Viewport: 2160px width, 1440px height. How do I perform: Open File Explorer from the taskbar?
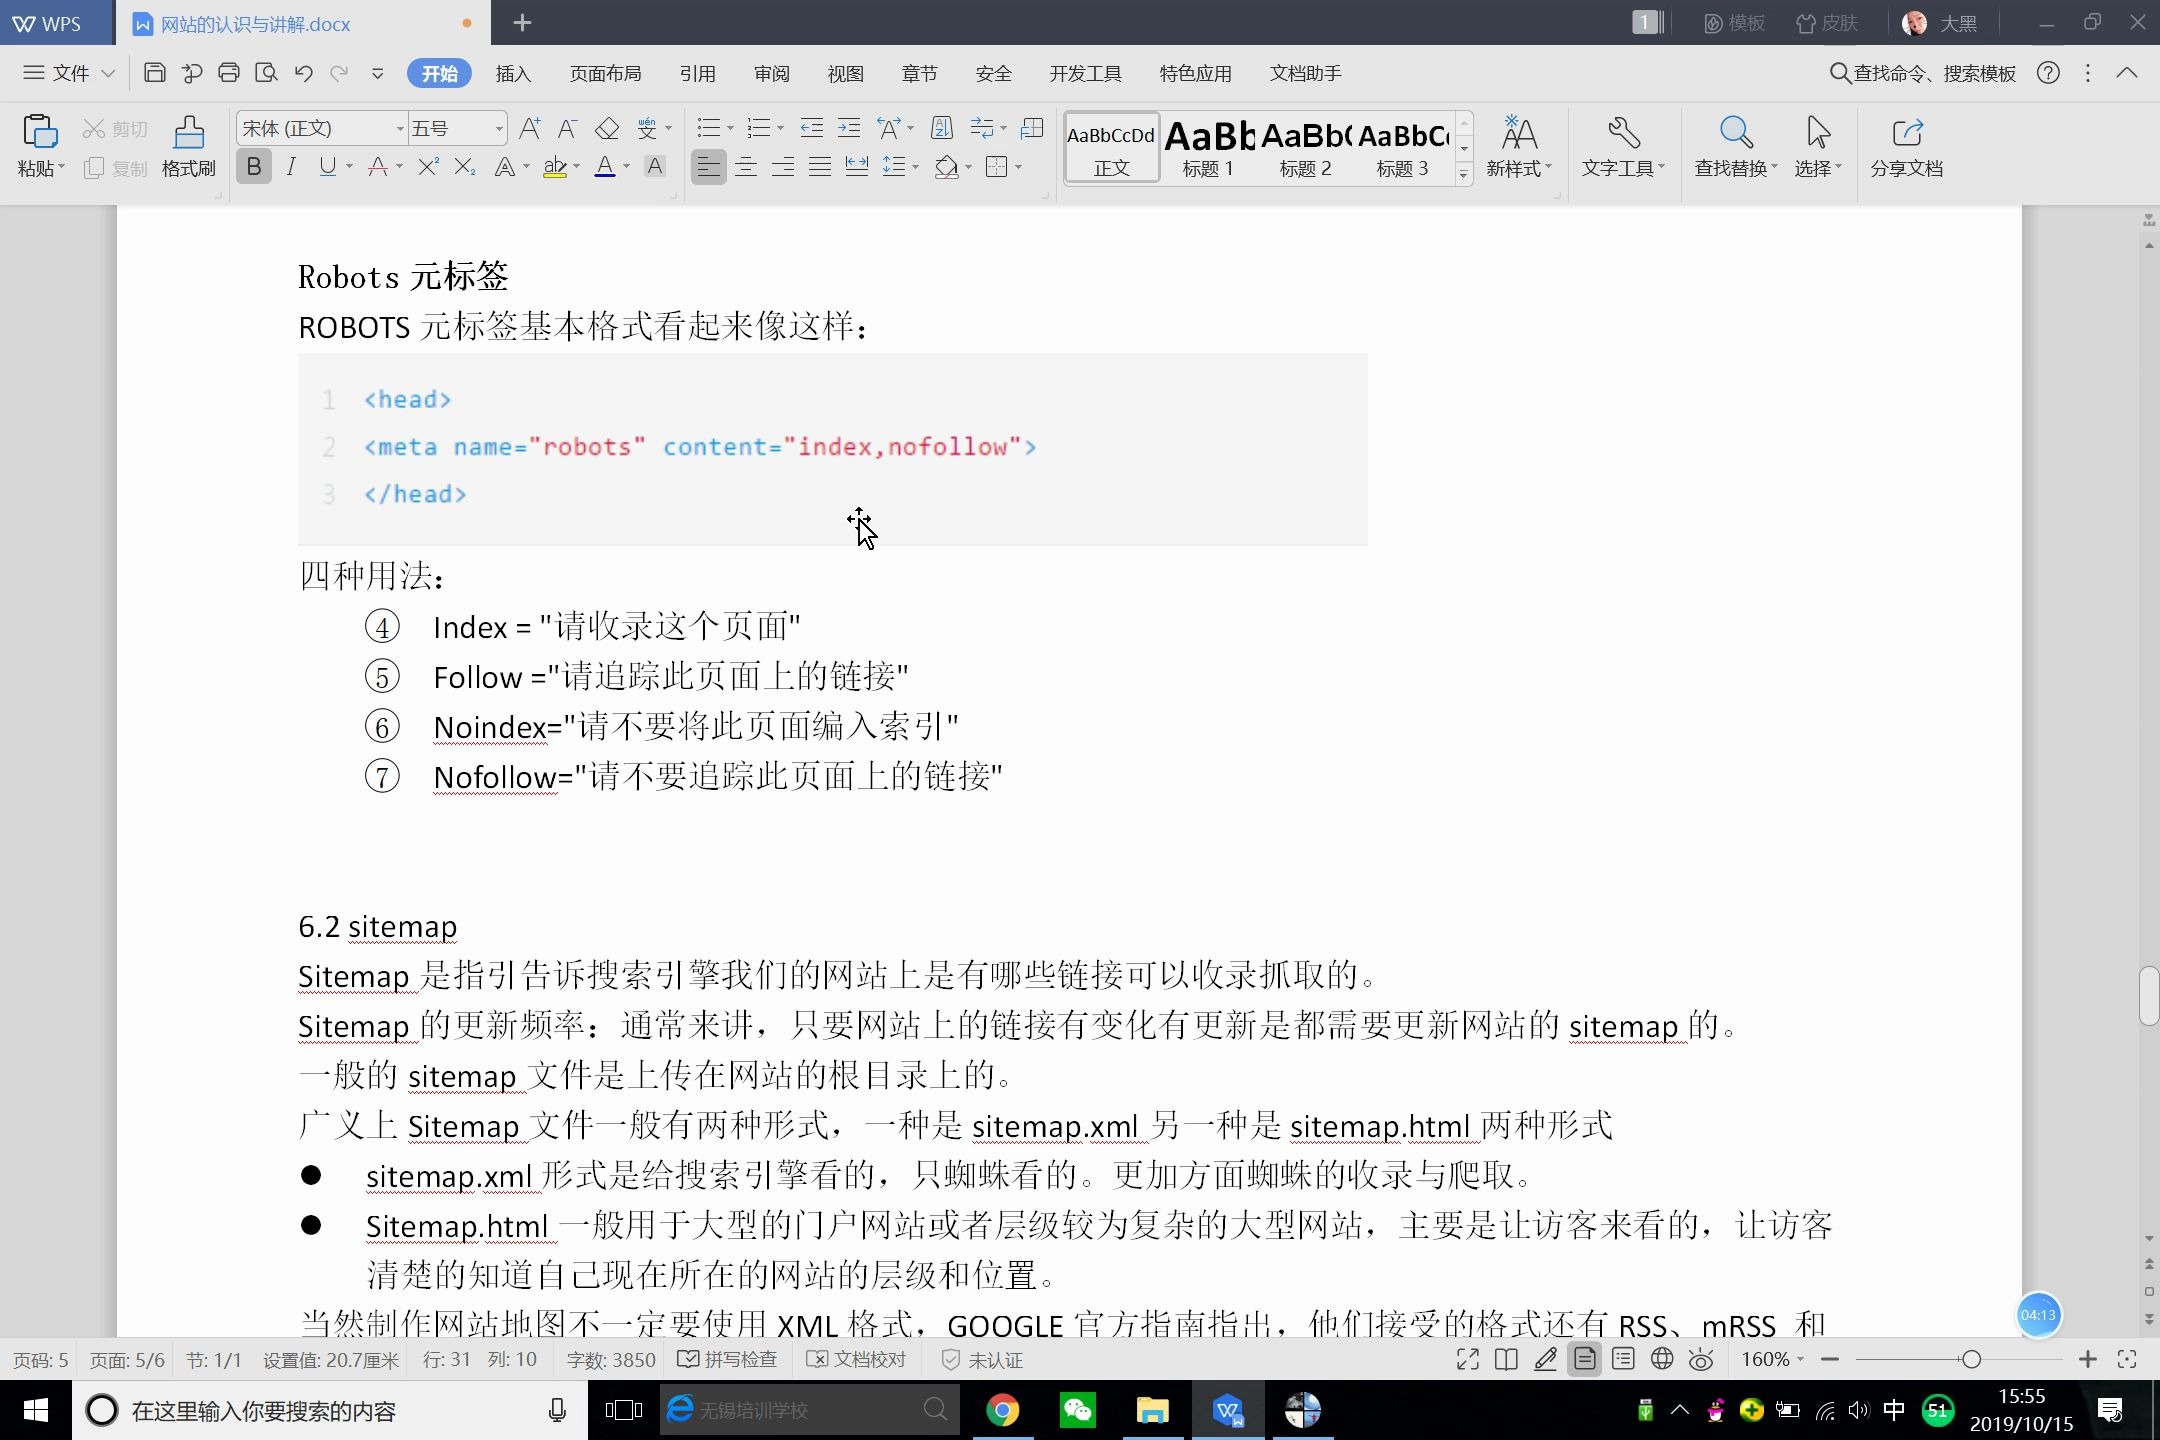[1152, 1410]
